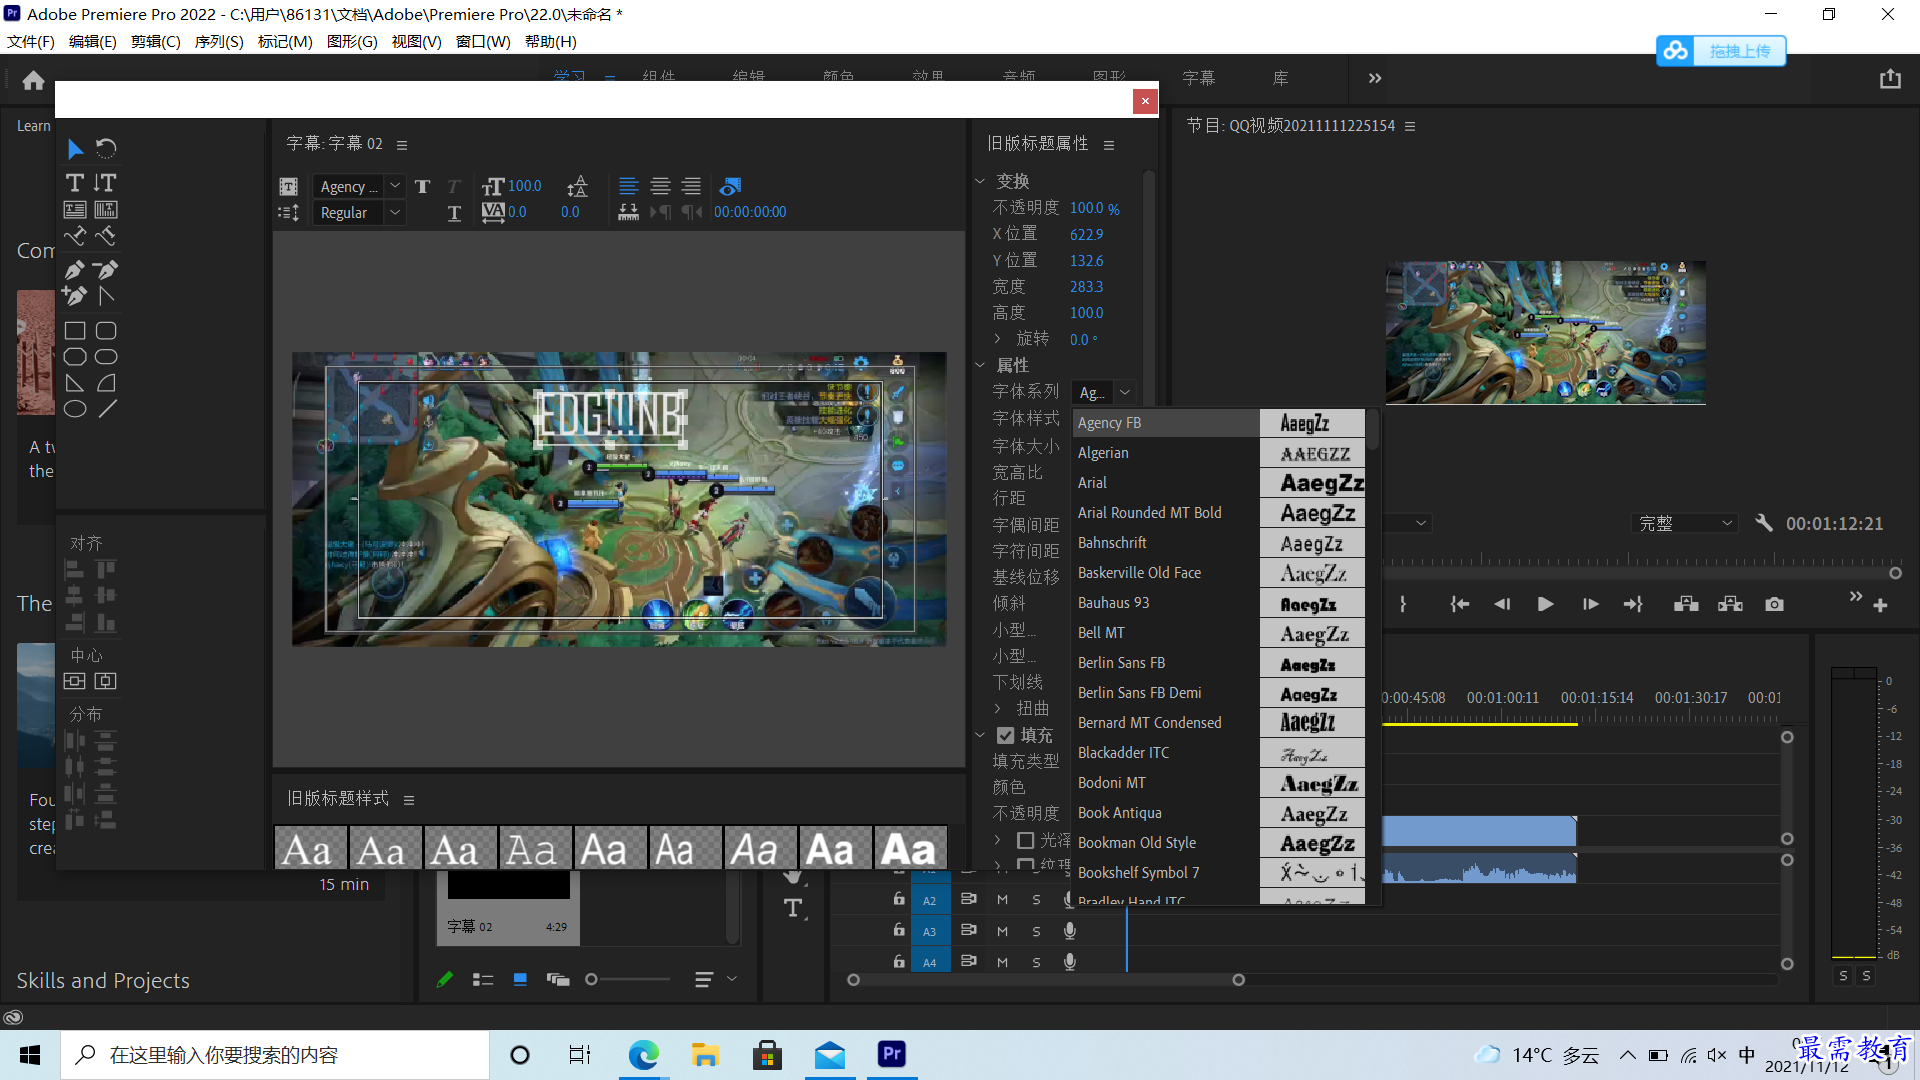Enable the 光泽 checkbox
This screenshot has width=1920, height=1080.
[x=1026, y=840]
